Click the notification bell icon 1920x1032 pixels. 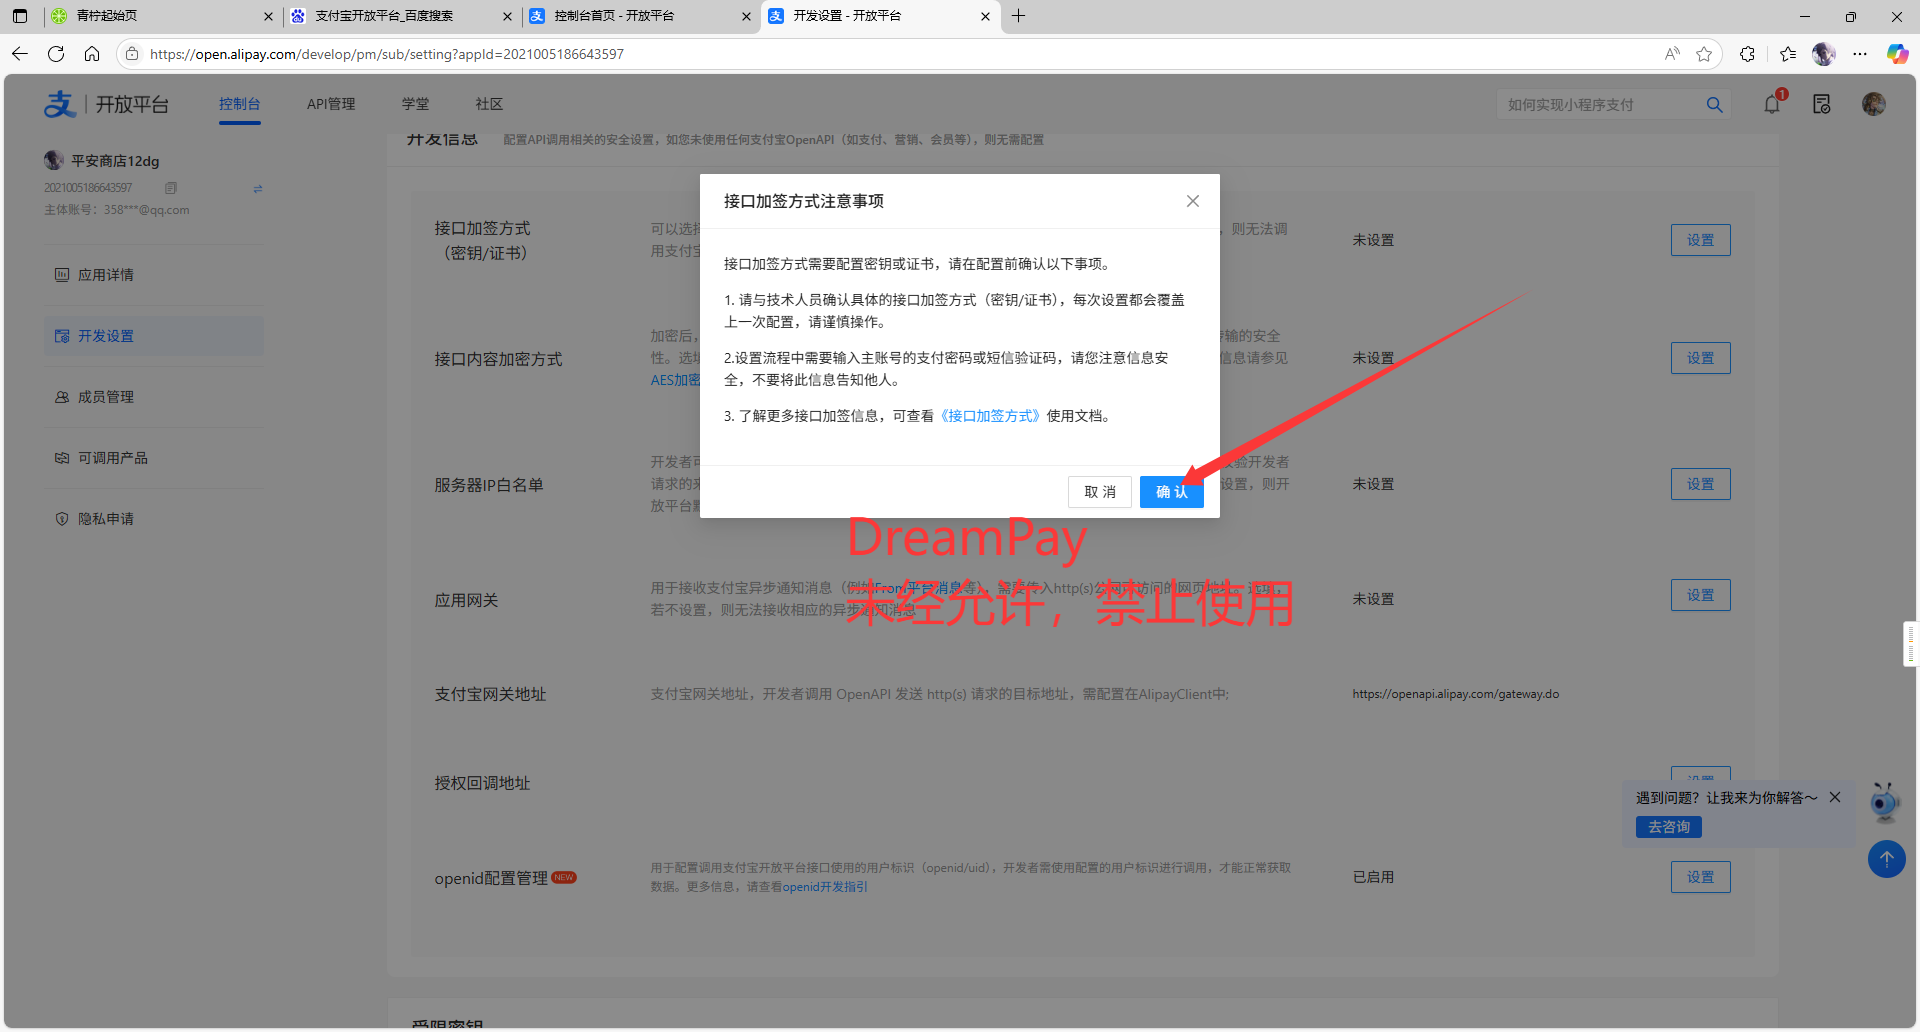click(x=1772, y=104)
